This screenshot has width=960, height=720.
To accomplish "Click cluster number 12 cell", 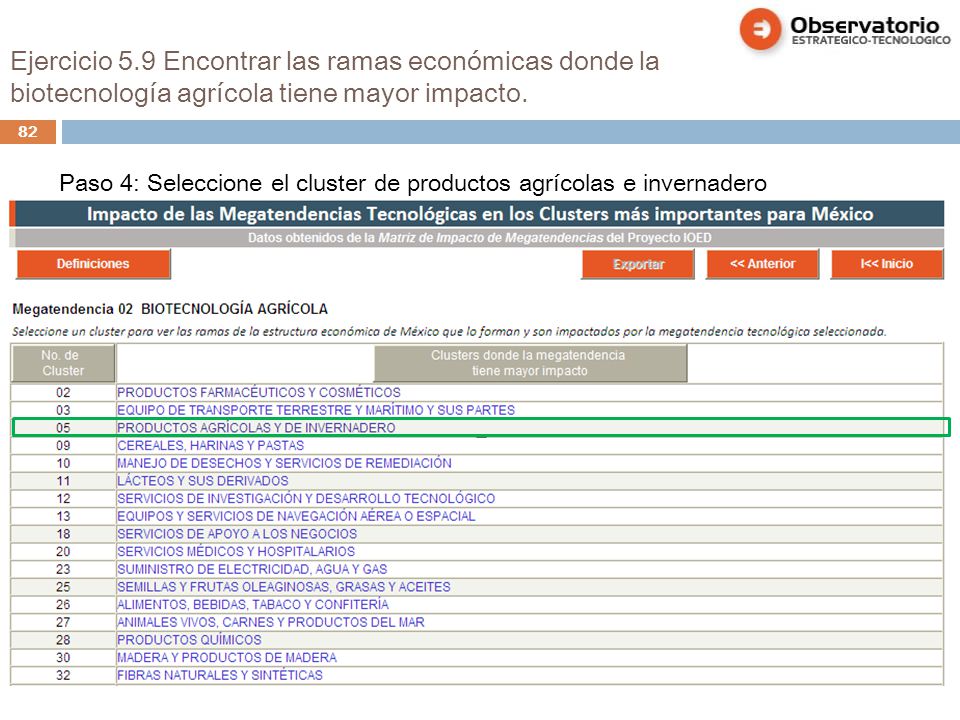I will (63, 499).
